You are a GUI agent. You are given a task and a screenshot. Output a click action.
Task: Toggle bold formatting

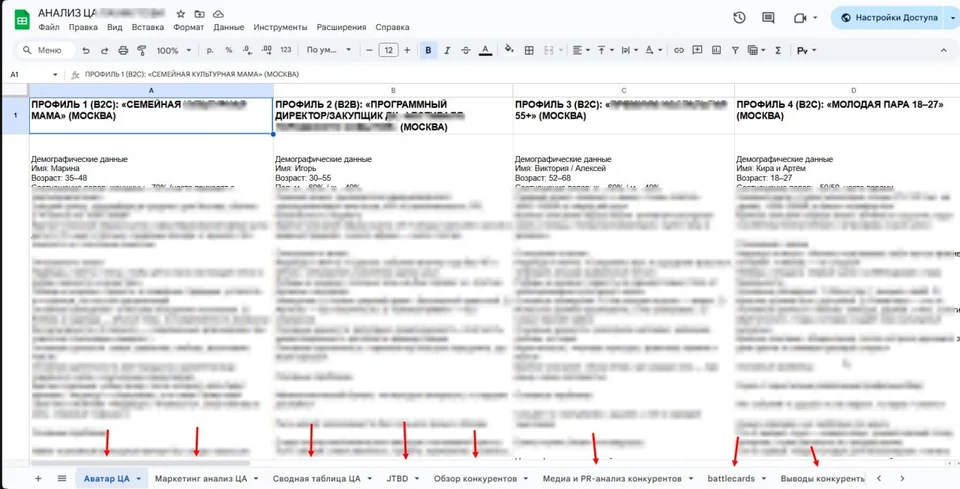[429, 50]
